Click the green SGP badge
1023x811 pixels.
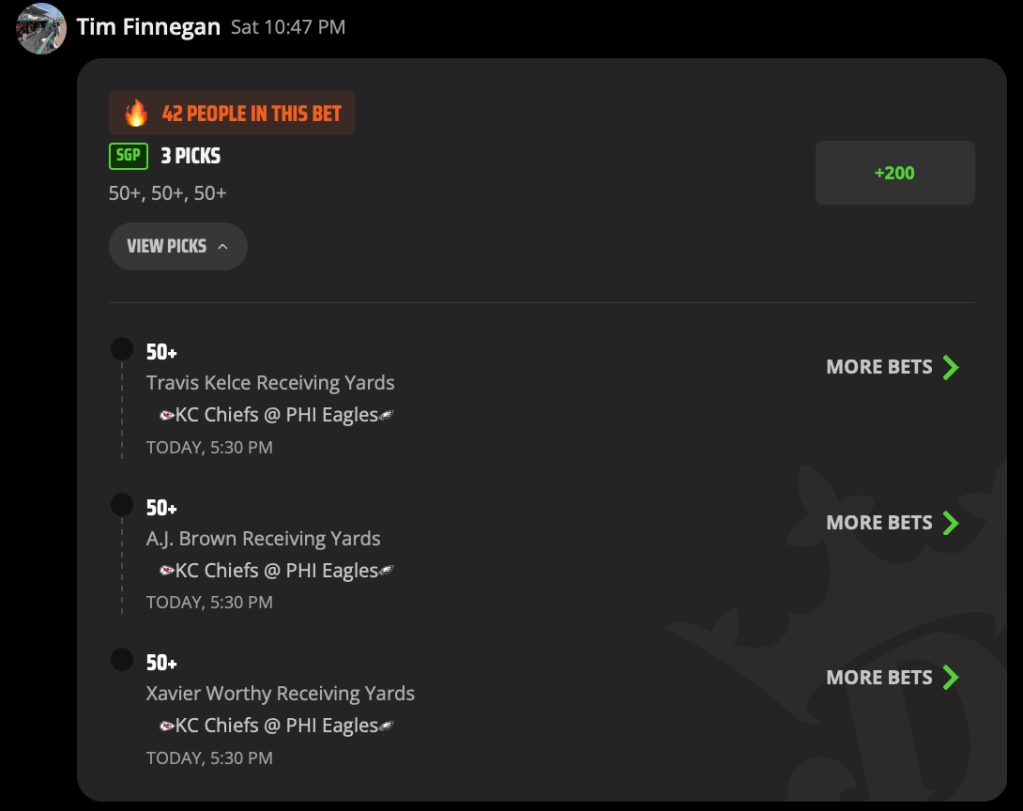point(129,156)
